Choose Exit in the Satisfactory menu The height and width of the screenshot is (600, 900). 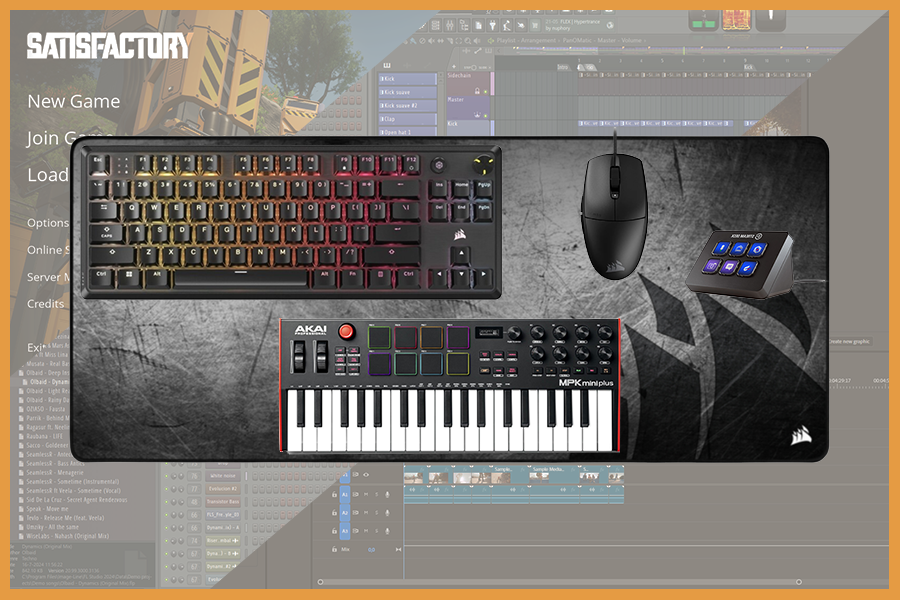[36, 347]
